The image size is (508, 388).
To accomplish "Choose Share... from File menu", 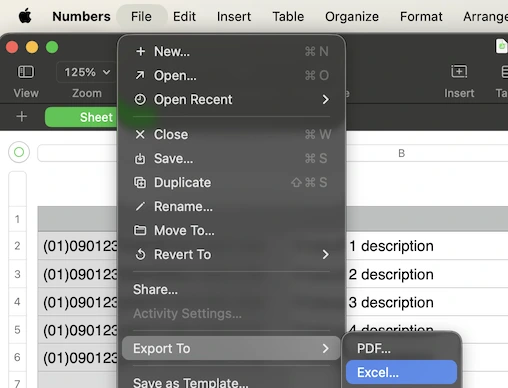I will point(231,289).
